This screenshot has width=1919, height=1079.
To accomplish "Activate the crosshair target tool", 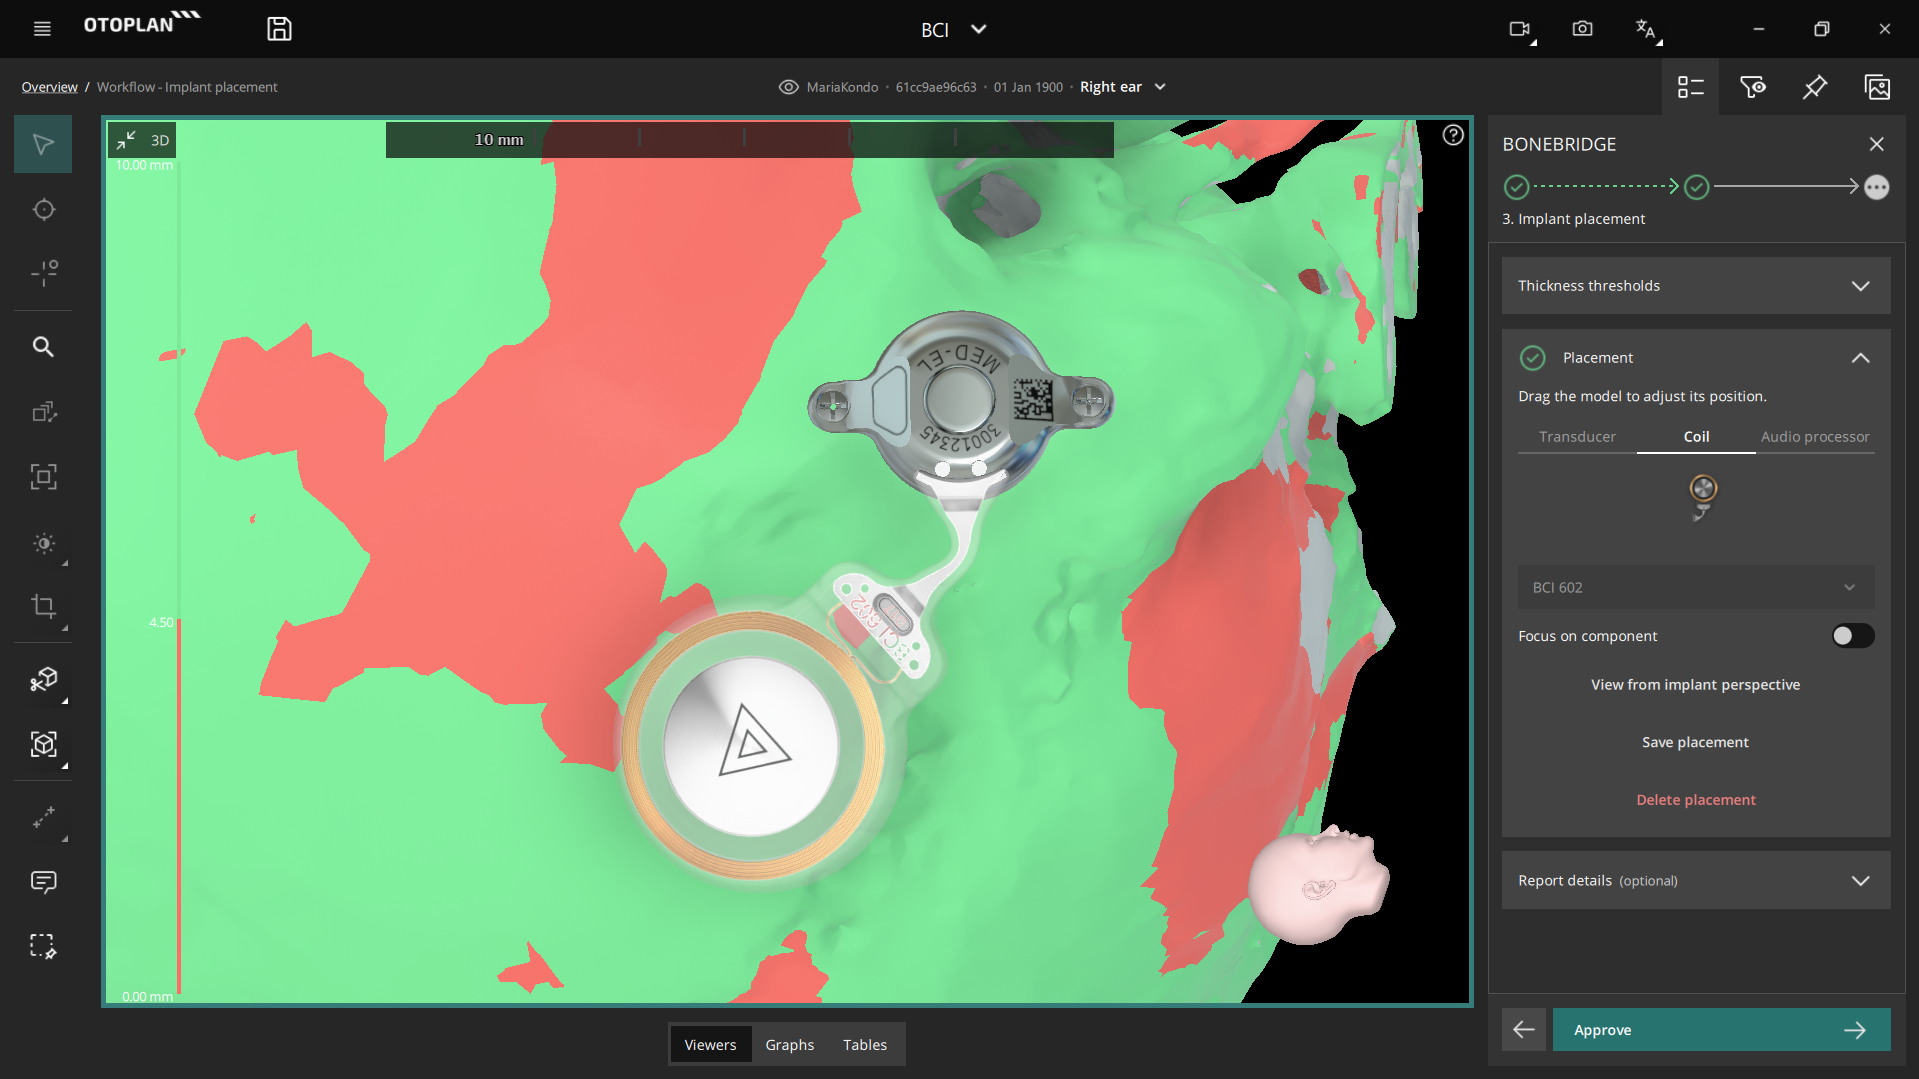I will [x=43, y=210].
